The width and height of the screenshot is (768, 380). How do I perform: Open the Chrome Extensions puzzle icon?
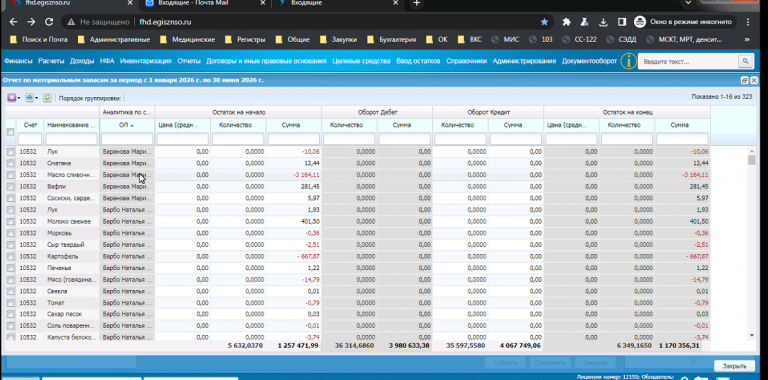pyautogui.click(x=567, y=22)
